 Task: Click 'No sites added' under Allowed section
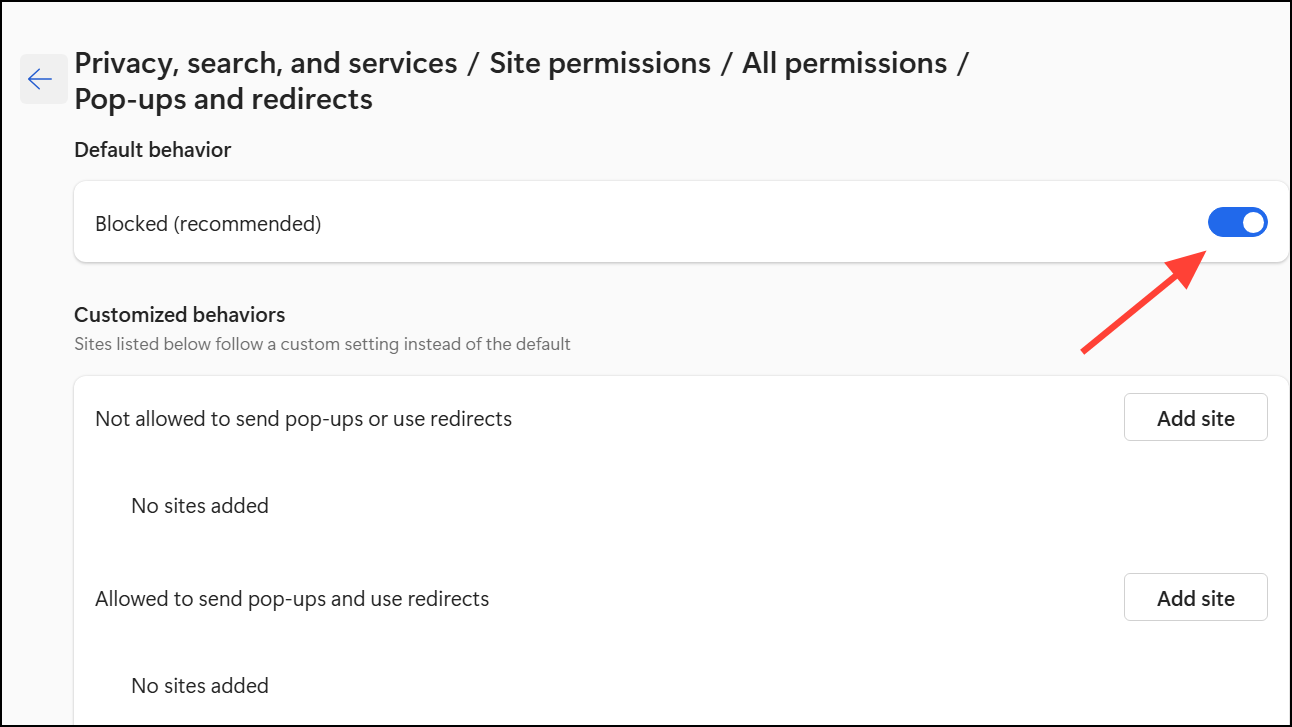(x=200, y=686)
